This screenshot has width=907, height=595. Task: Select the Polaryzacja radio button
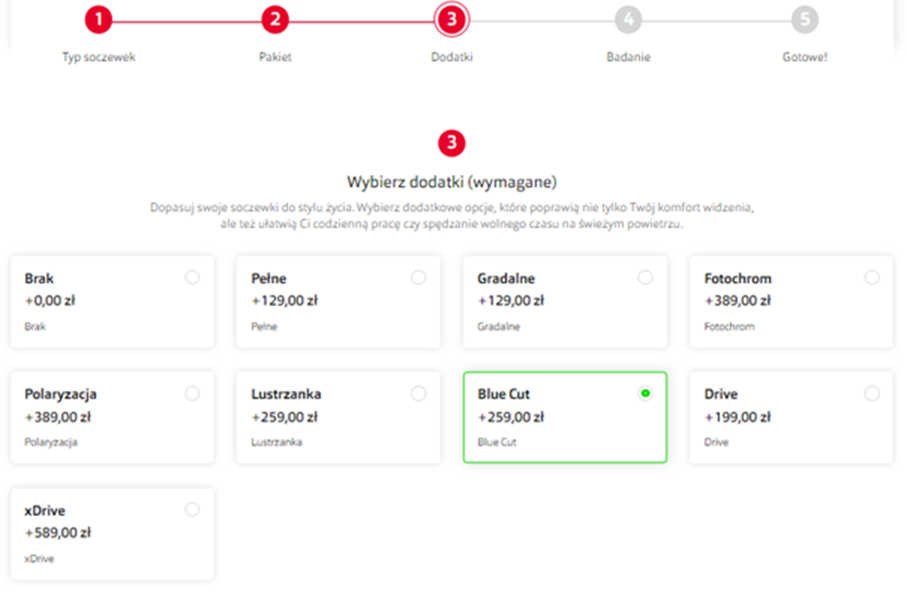[192, 394]
